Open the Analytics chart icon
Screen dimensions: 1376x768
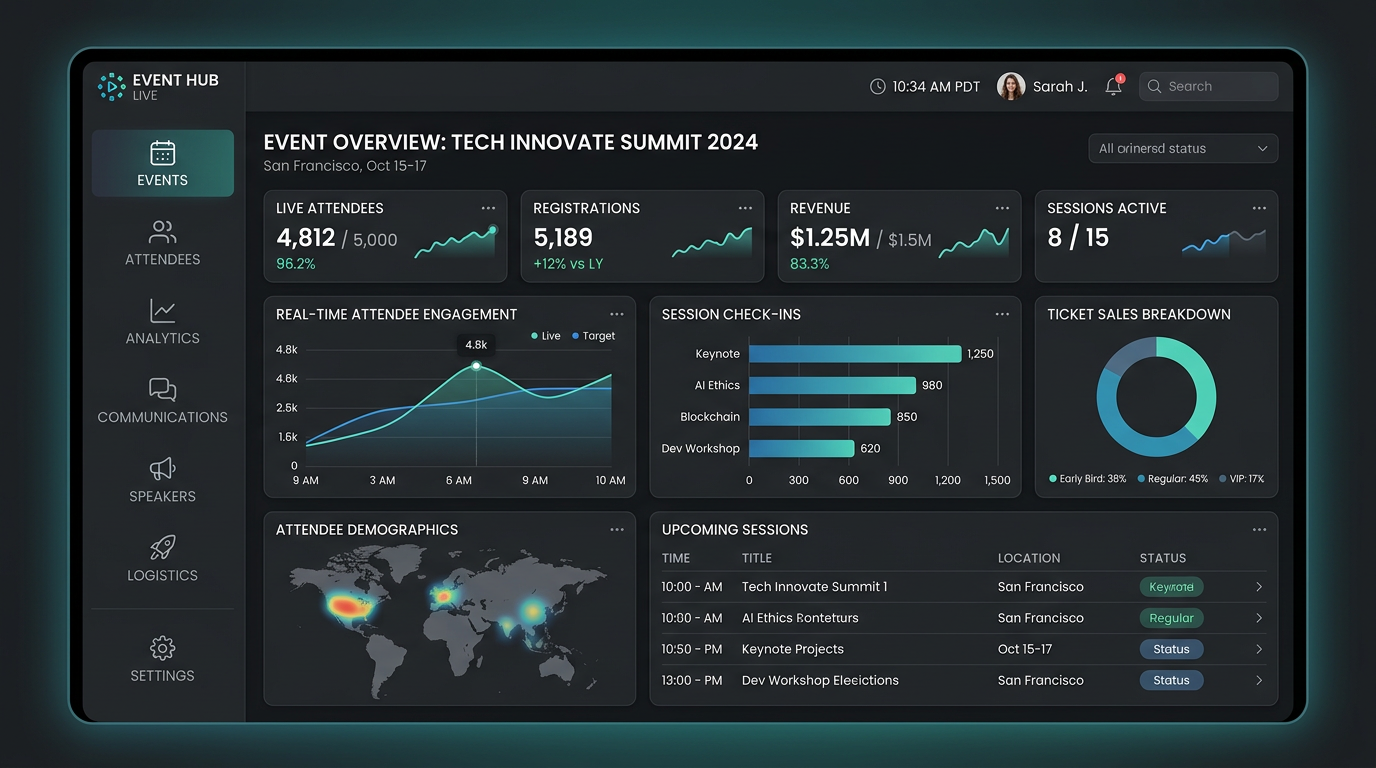point(162,311)
